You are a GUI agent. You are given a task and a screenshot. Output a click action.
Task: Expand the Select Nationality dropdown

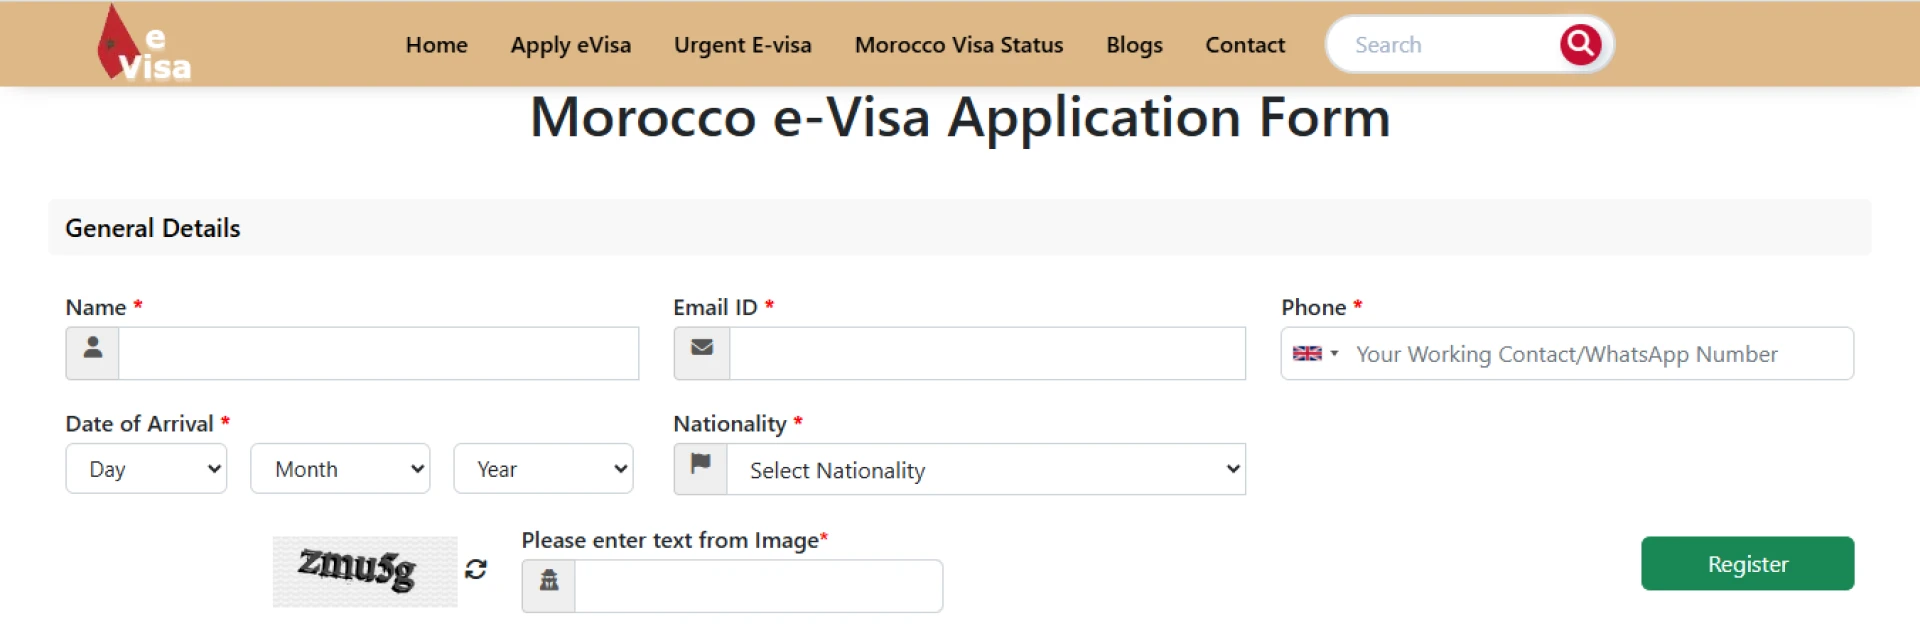coord(985,469)
